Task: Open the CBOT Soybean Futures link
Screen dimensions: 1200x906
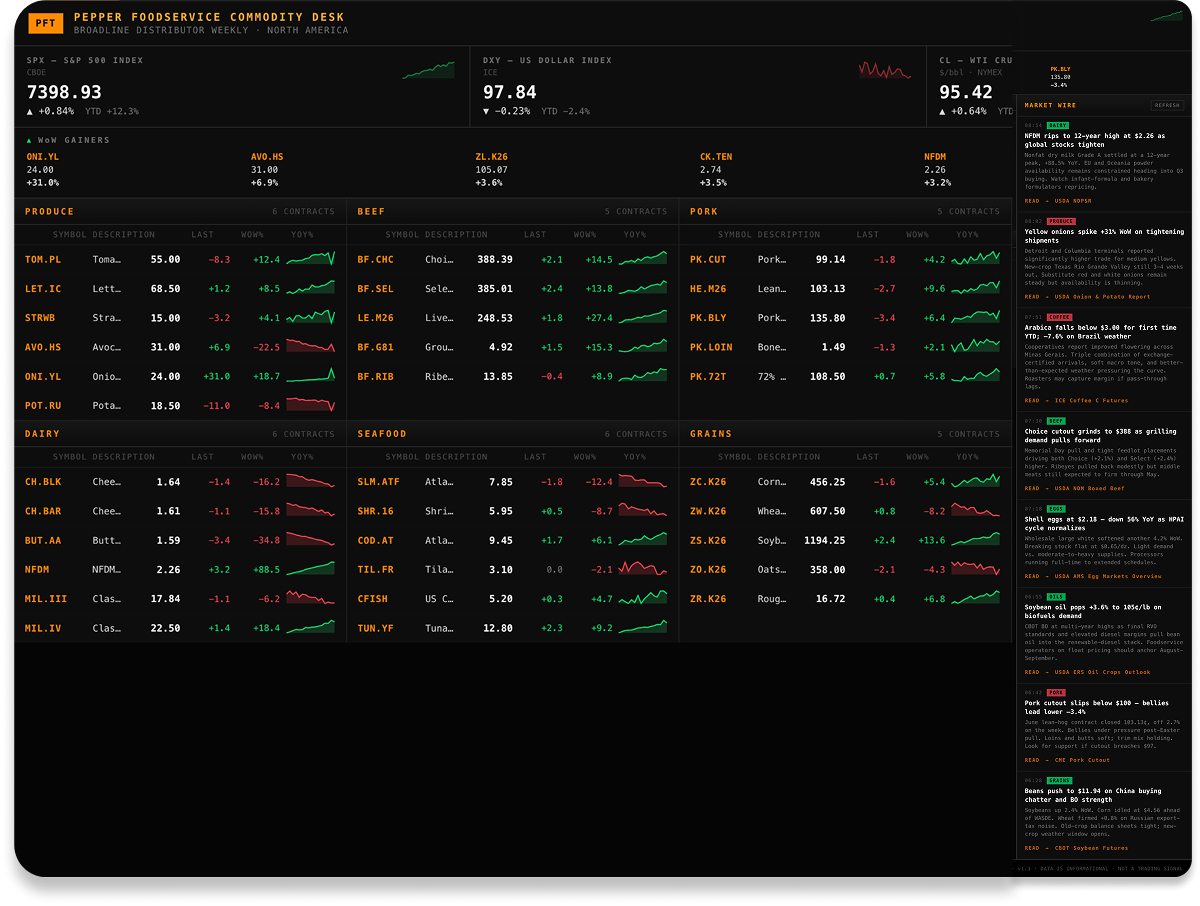Action: pos(1076,848)
